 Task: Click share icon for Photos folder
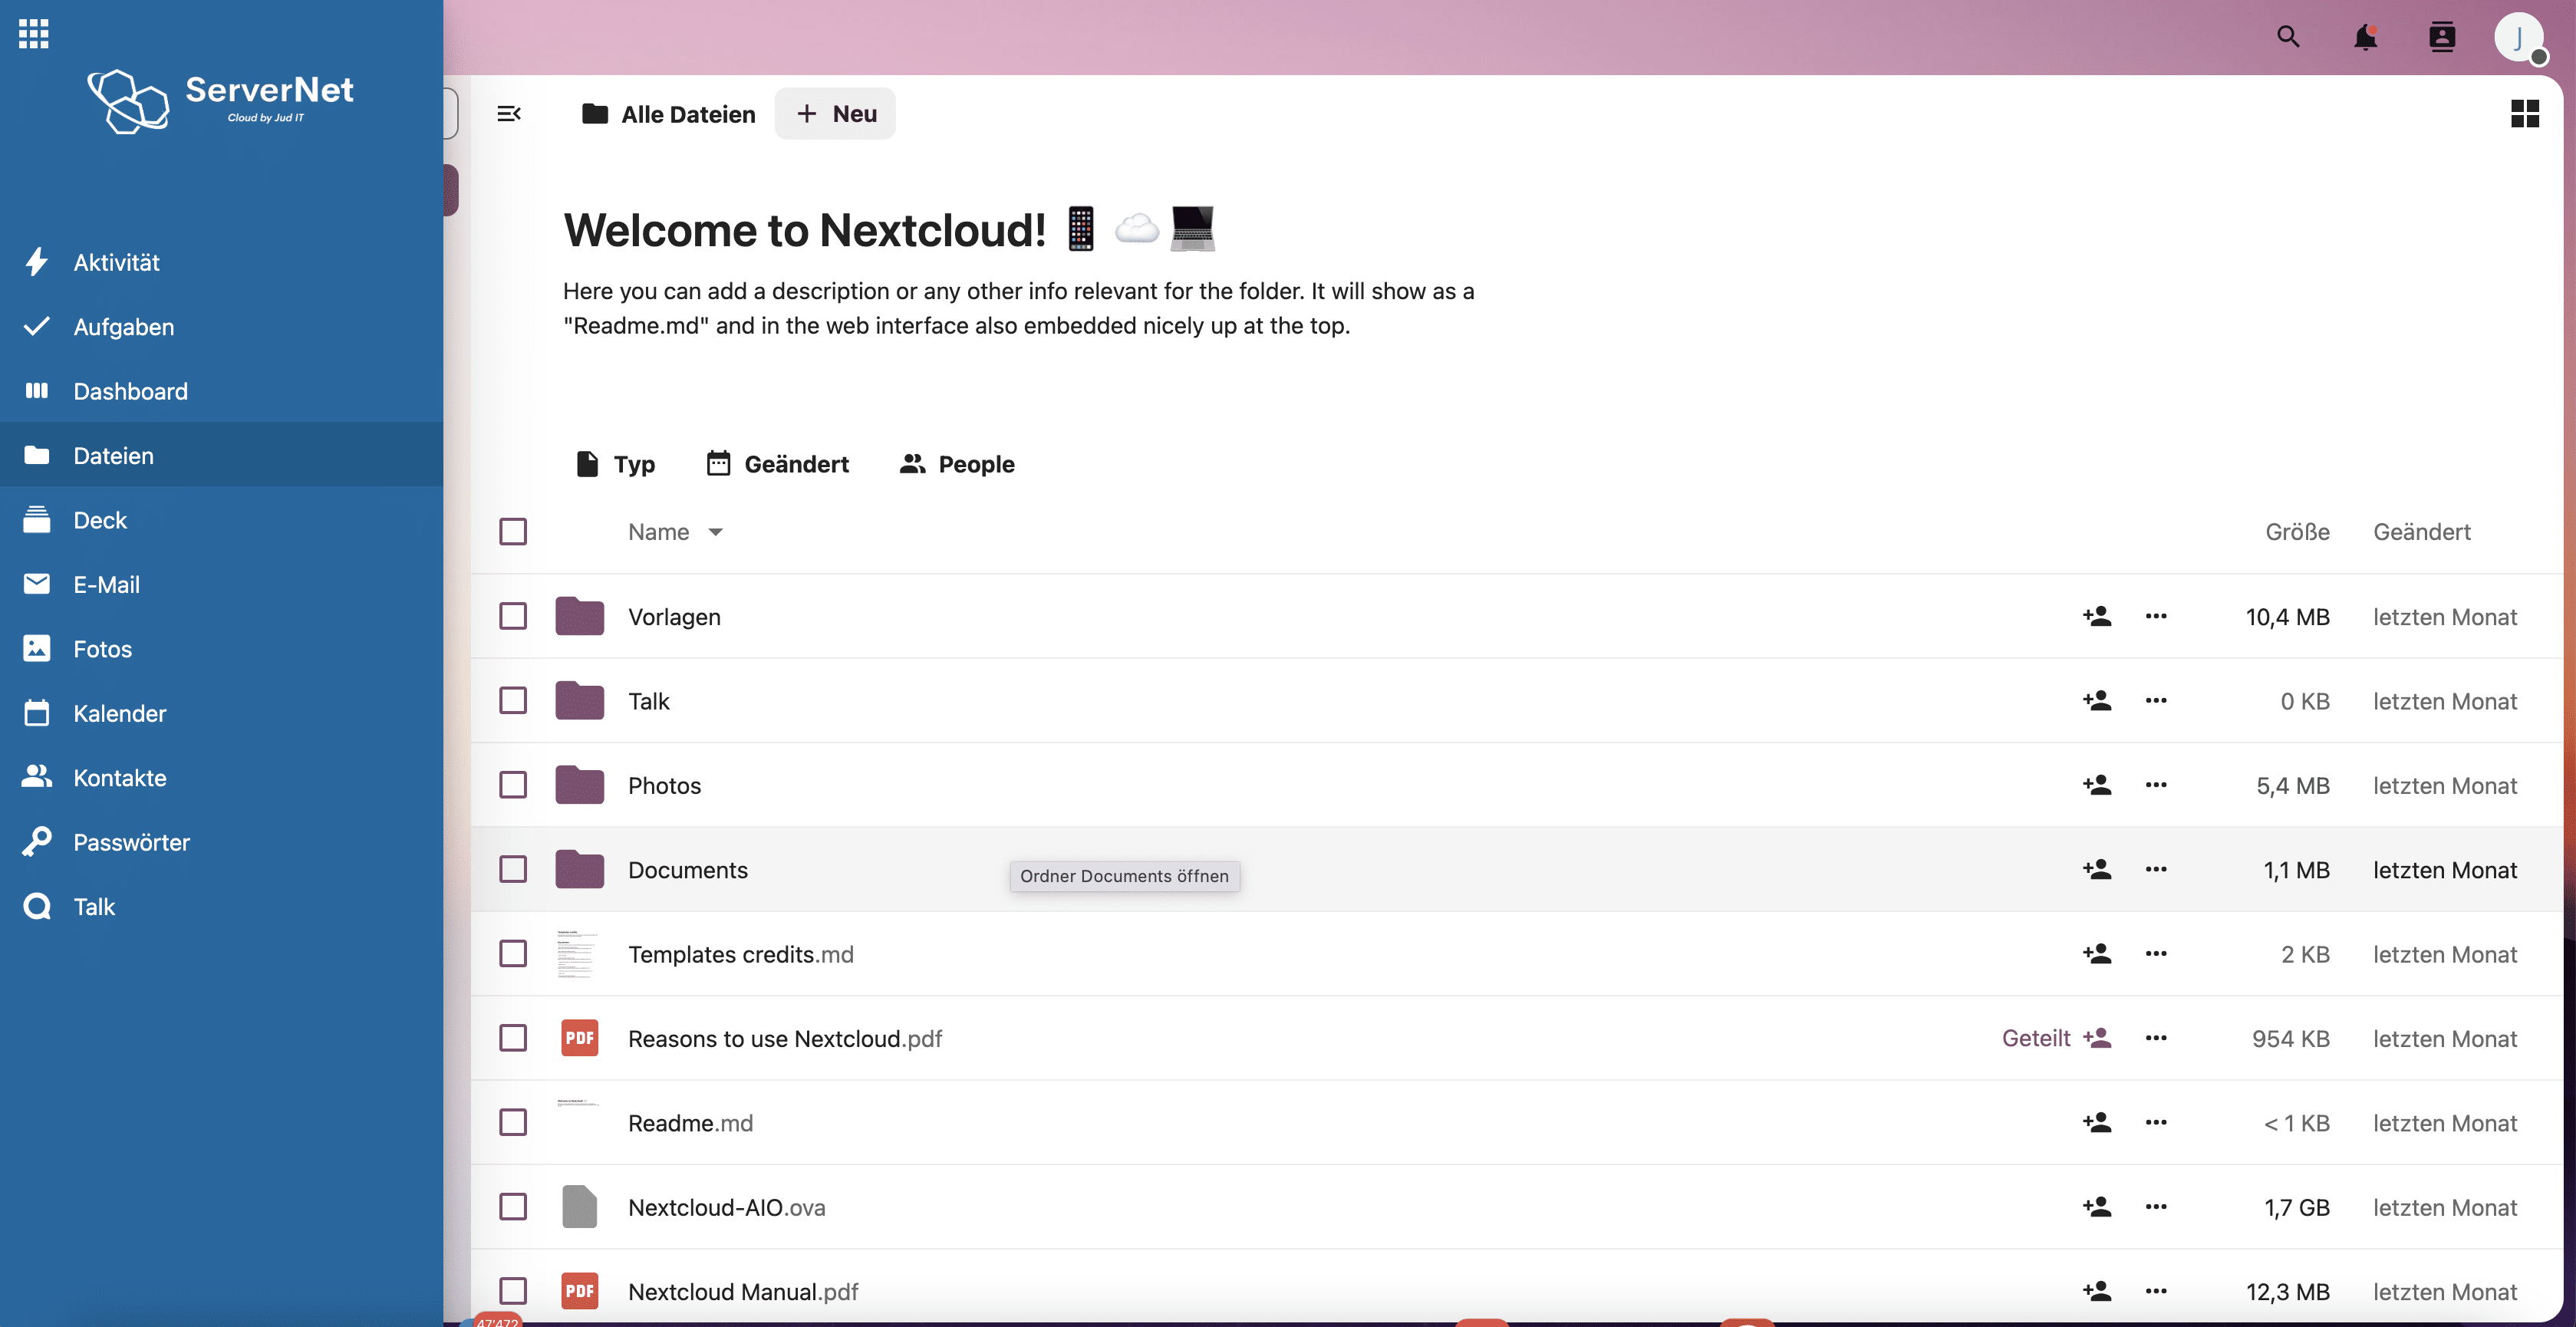[2097, 785]
